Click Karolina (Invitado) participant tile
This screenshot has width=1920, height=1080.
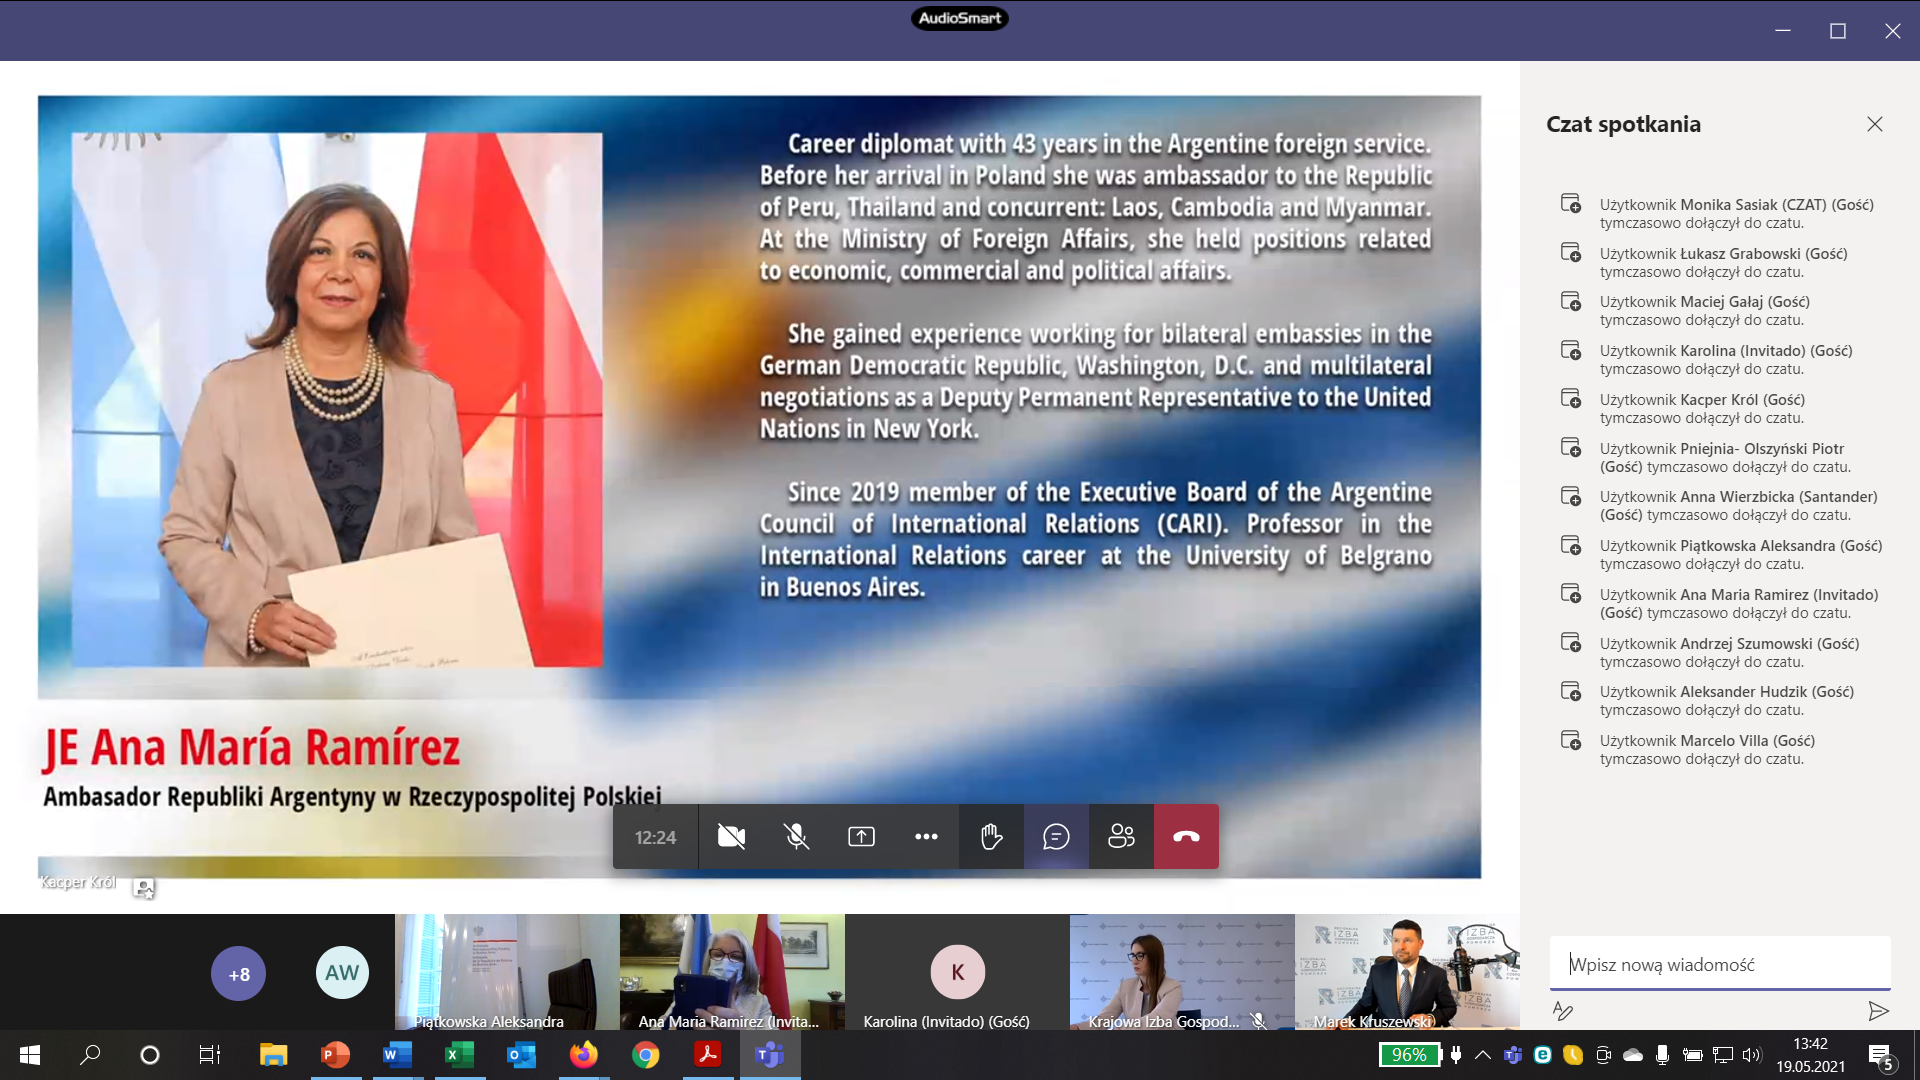pyautogui.click(x=957, y=972)
